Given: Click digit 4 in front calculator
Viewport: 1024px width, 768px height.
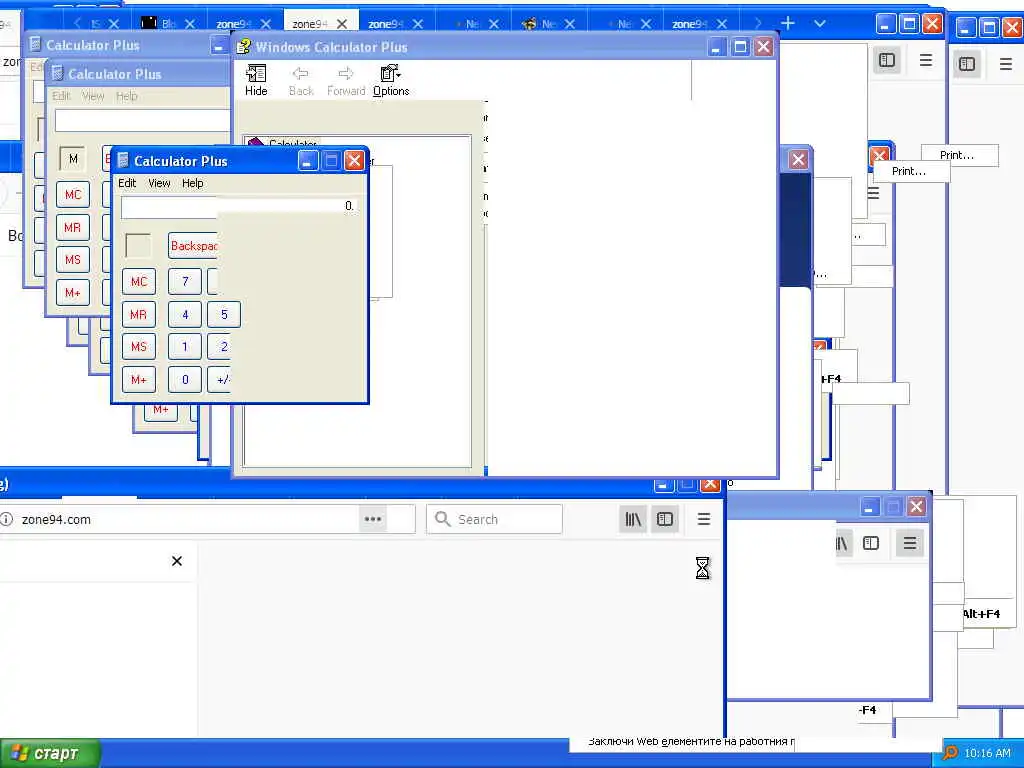Looking at the screenshot, I should pyautogui.click(x=185, y=315).
